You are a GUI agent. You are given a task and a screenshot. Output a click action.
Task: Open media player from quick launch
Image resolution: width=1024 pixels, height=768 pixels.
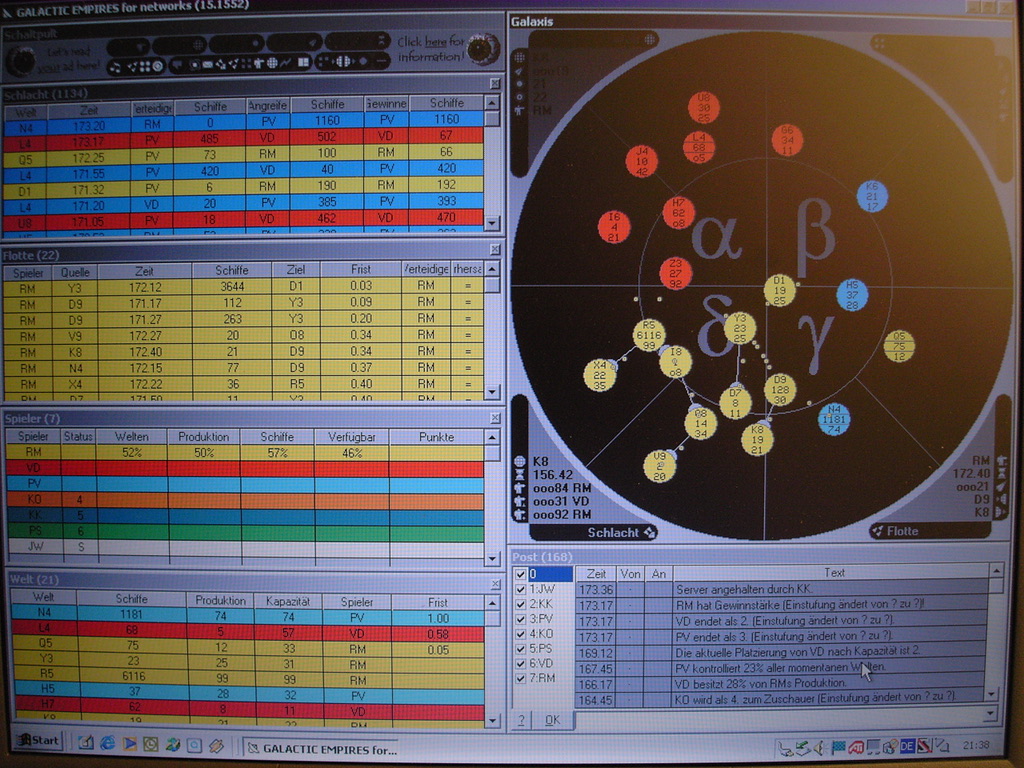[129, 743]
